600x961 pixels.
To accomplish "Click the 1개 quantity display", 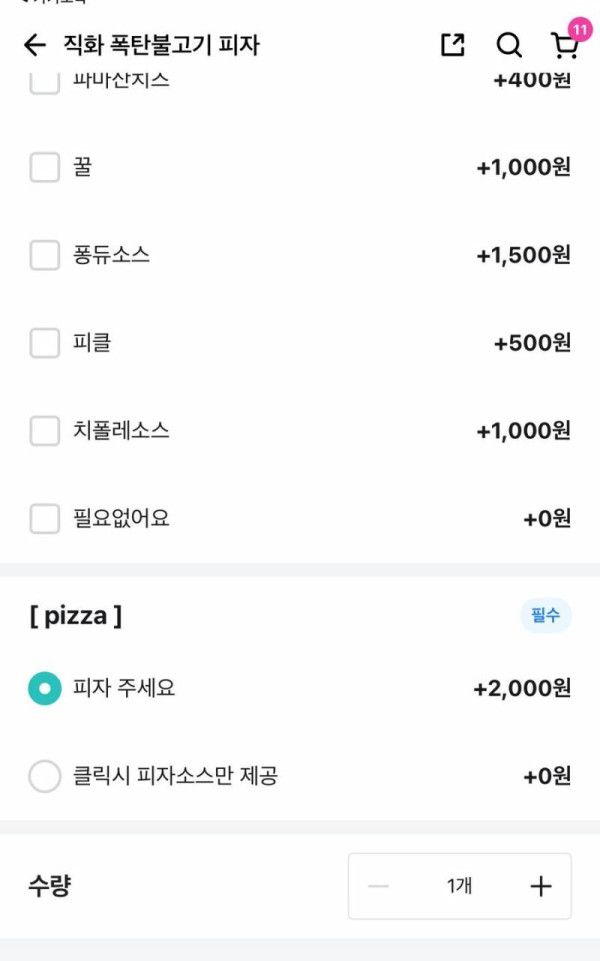I will pos(459,885).
